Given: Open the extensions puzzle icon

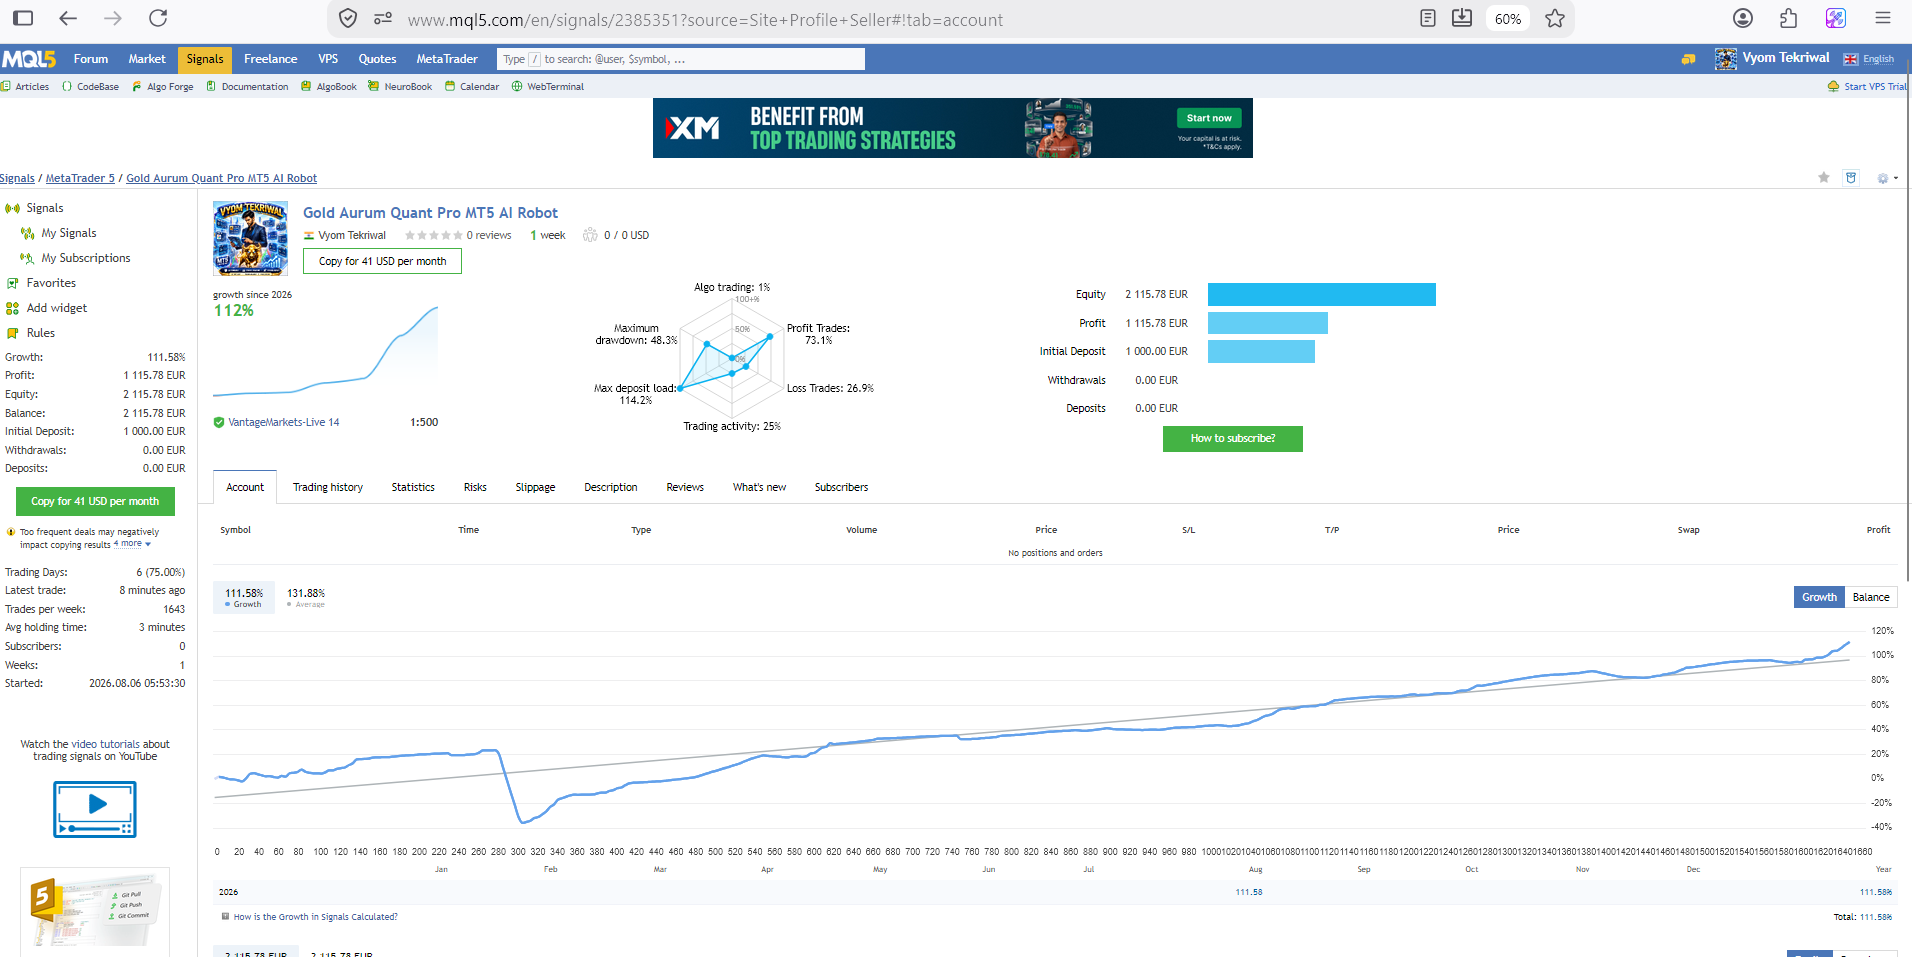Looking at the screenshot, I should click(x=1789, y=18).
